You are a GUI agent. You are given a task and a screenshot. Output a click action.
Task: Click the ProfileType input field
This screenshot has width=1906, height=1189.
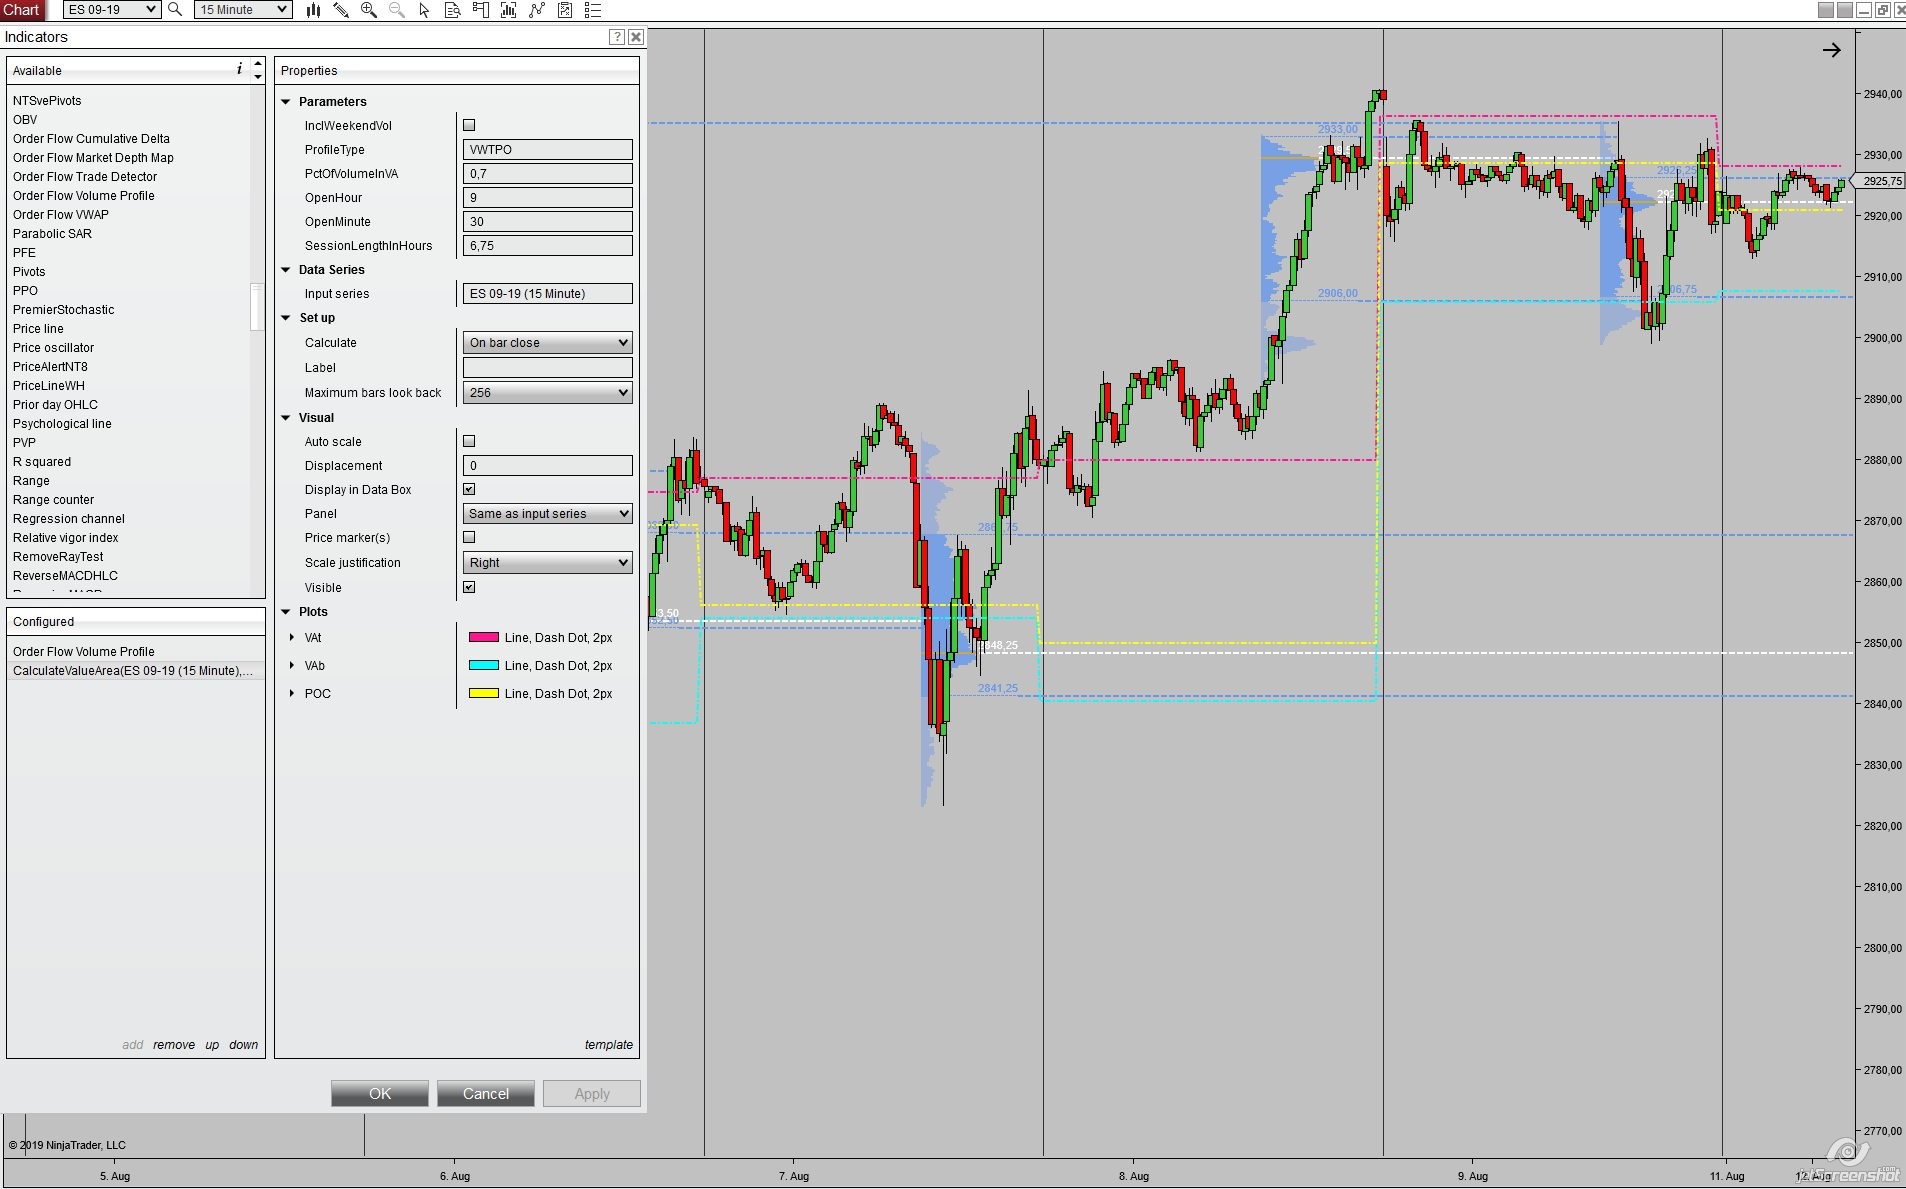548,149
